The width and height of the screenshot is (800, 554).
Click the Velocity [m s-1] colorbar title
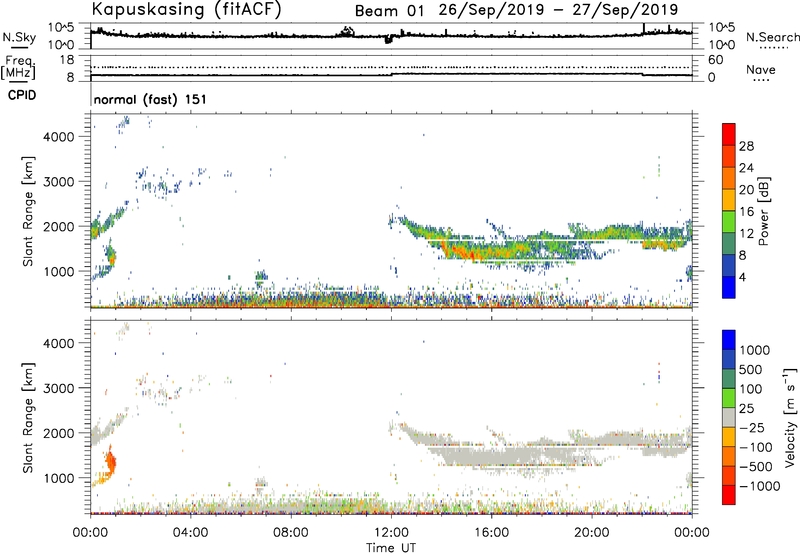click(x=790, y=417)
